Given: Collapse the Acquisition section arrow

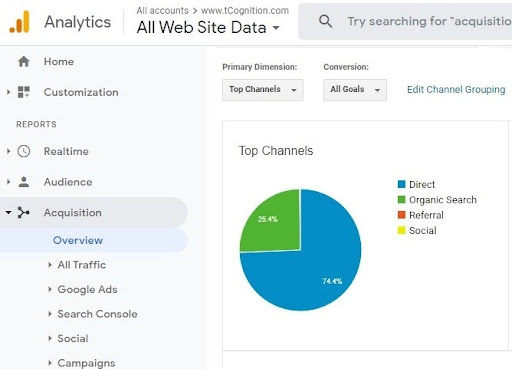Looking at the screenshot, I should coord(8,212).
